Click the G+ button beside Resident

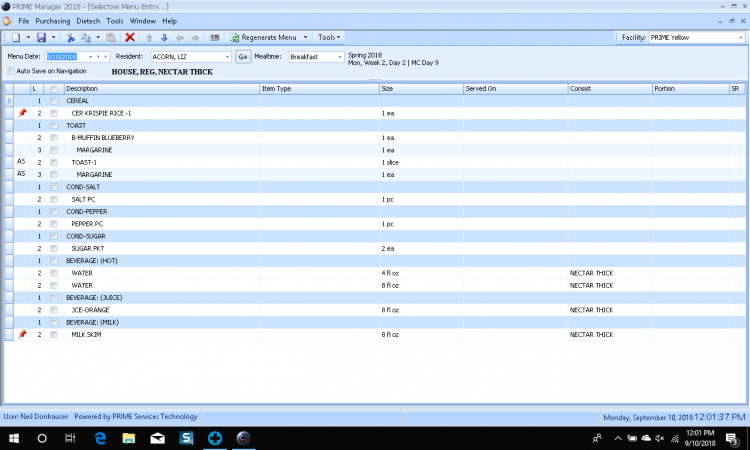click(x=243, y=57)
